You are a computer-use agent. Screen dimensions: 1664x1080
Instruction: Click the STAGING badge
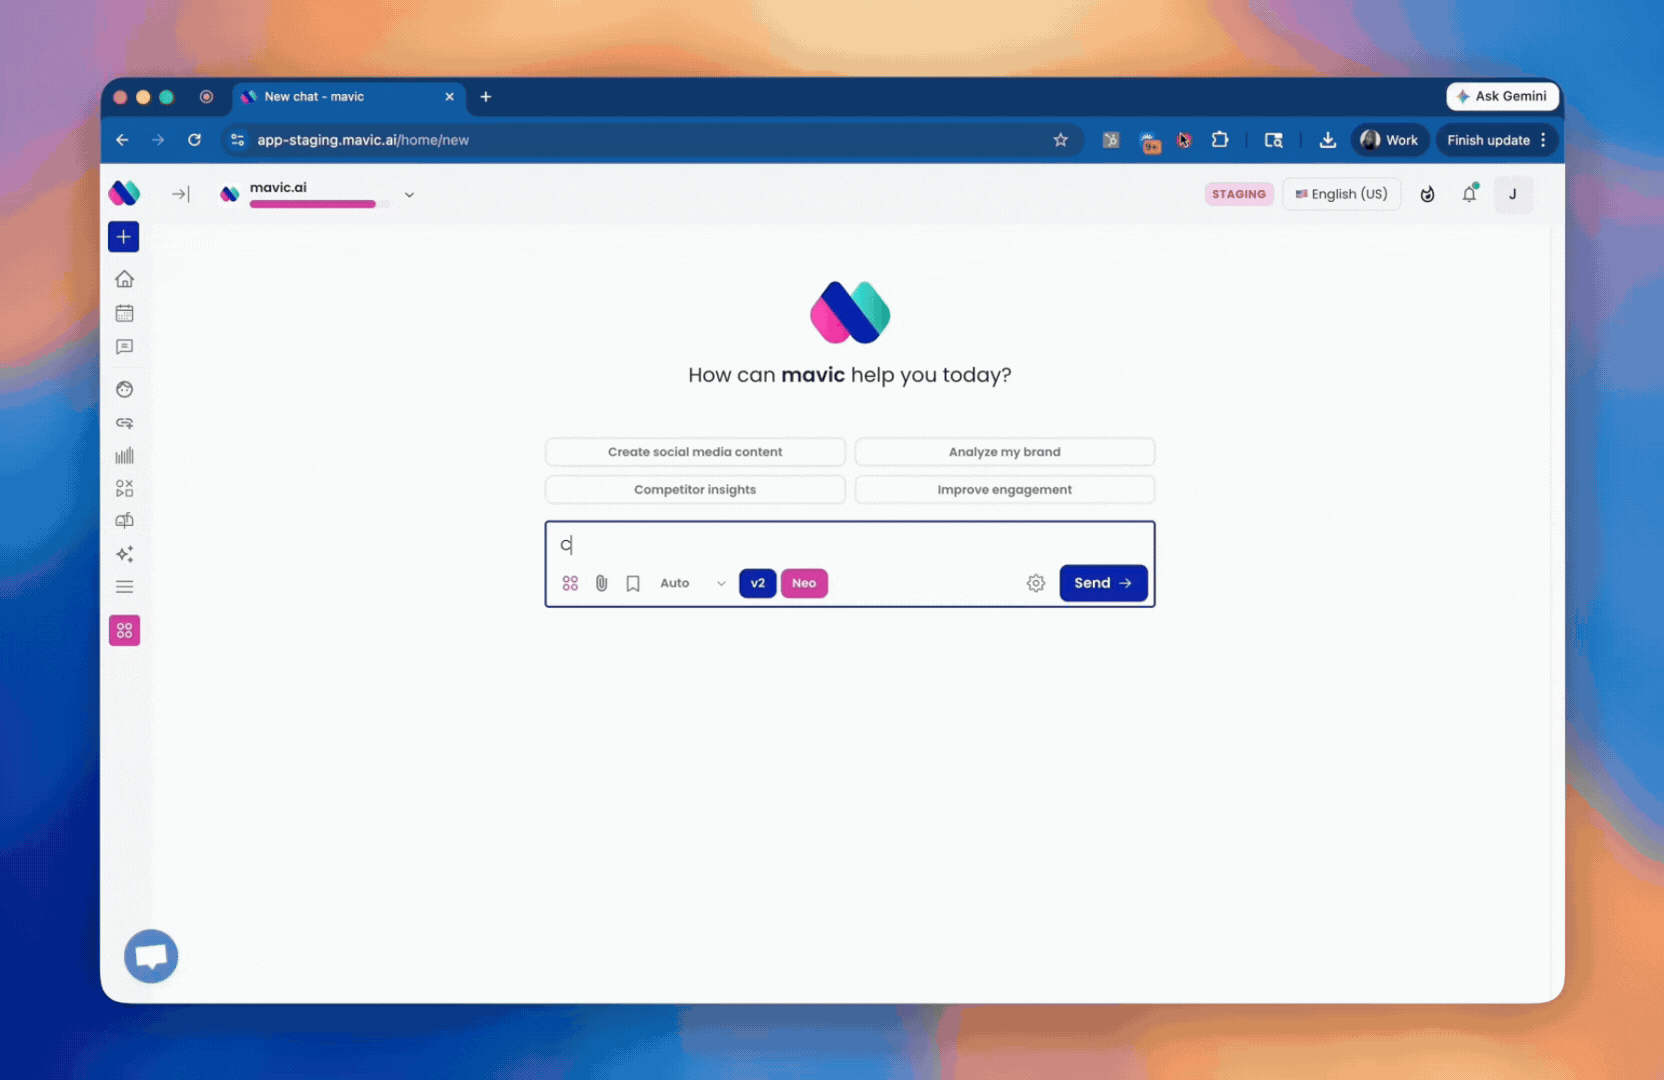(x=1239, y=194)
